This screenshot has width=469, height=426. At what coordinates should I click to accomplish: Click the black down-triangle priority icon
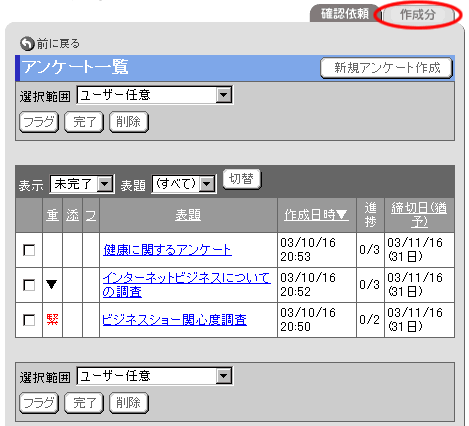pos(52,284)
